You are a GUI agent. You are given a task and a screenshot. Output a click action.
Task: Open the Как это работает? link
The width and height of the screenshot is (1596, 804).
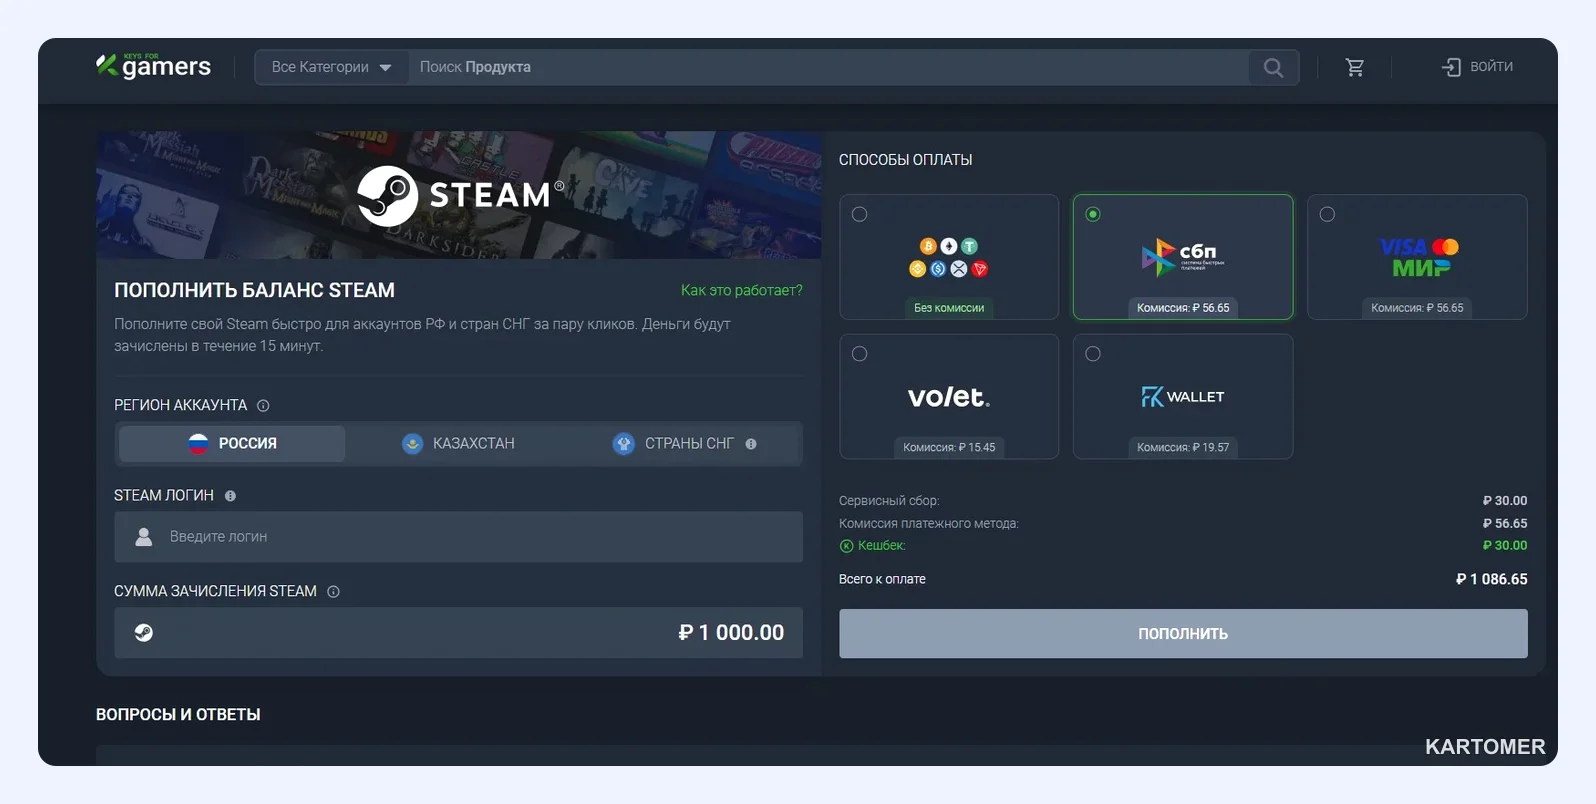742,290
